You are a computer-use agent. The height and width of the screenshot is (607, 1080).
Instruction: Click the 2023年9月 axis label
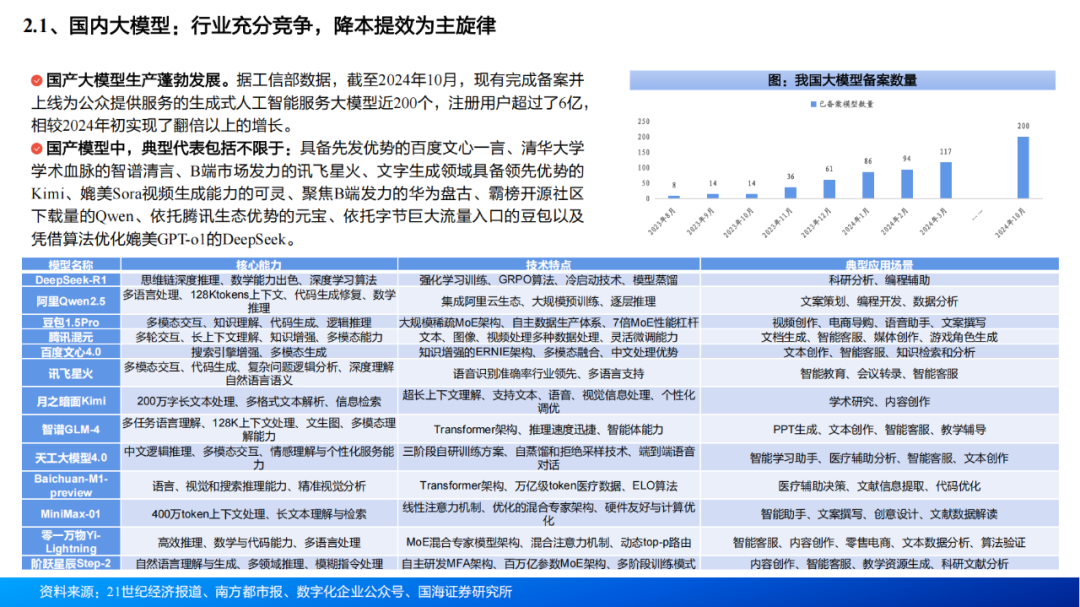coord(701,221)
